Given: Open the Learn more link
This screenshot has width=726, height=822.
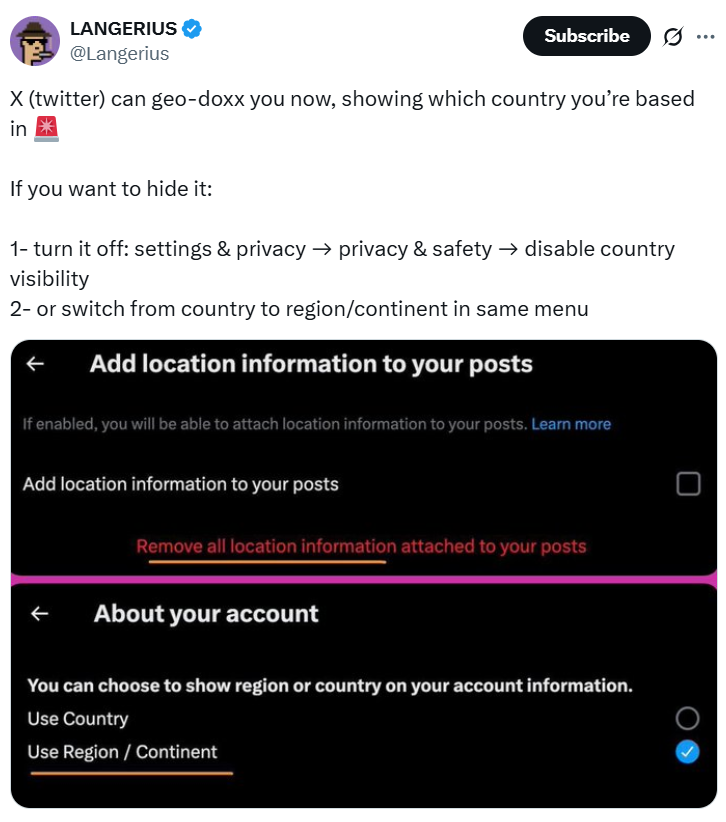Looking at the screenshot, I should 571,424.
